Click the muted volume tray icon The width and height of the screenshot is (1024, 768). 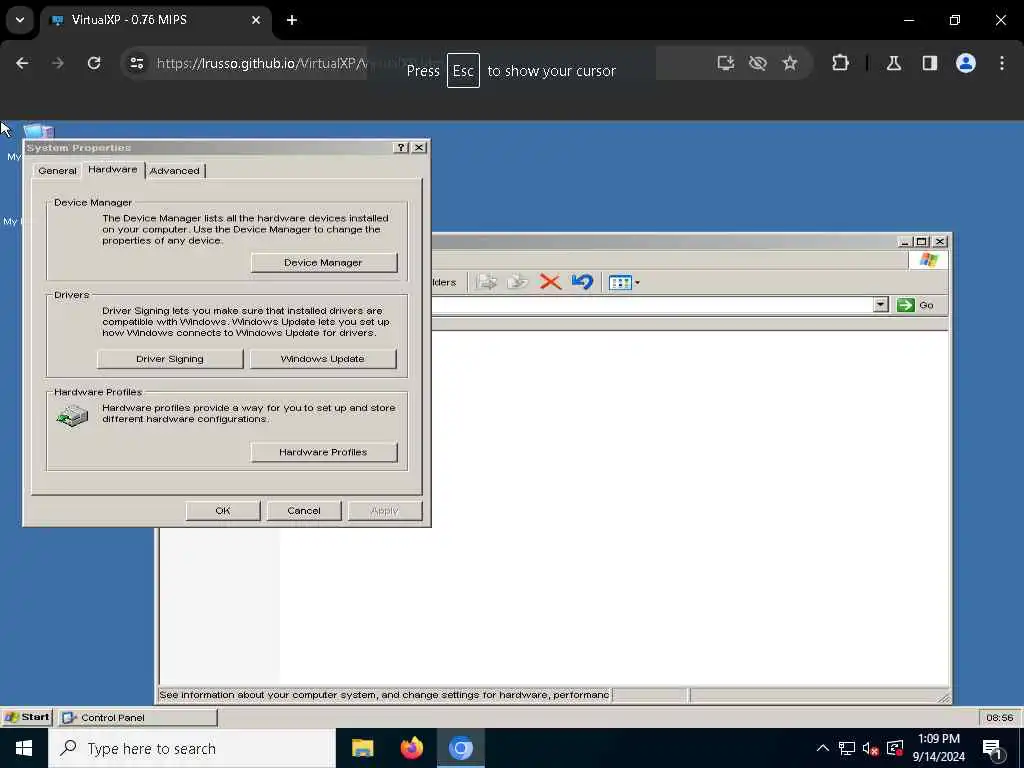pyautogui.click(x=870, y=748)
